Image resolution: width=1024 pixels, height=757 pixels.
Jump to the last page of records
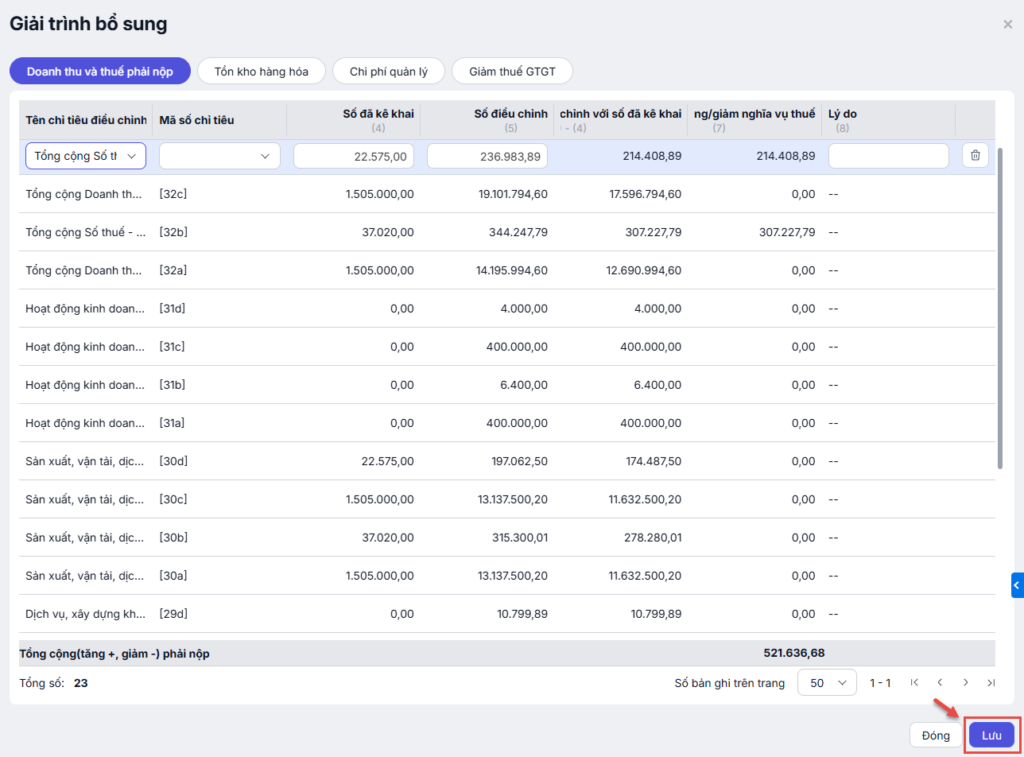[x=991, y=683]
